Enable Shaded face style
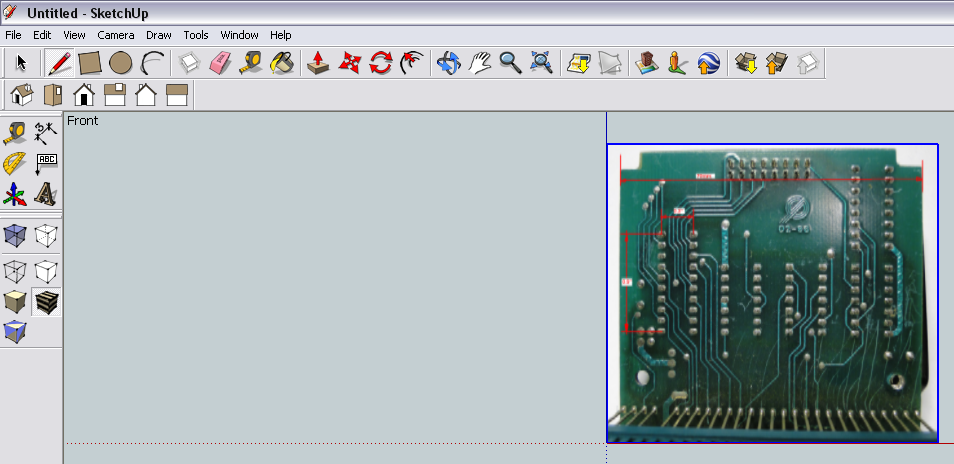The height and width of the screenshot is (464, 954). coord(15,302)
